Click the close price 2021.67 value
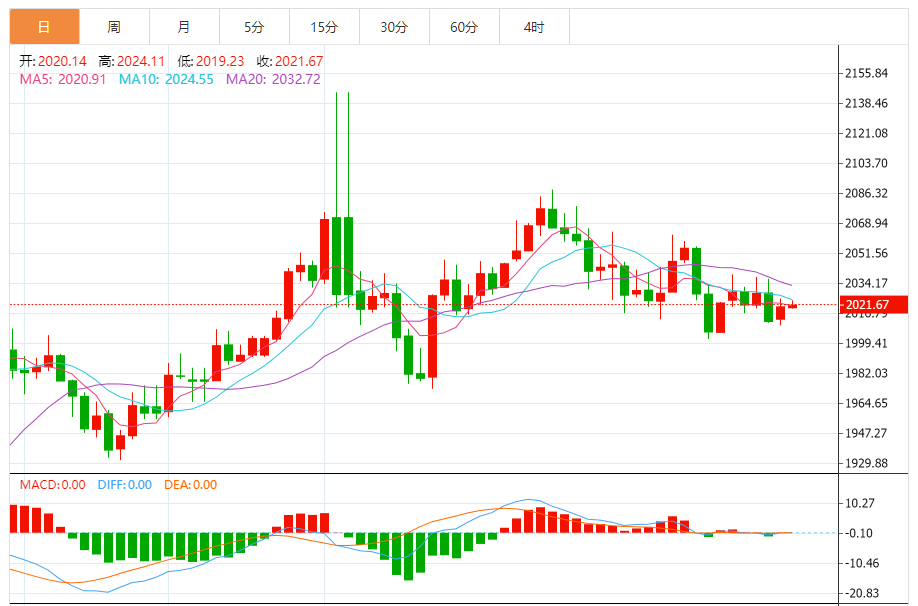Viewport: 918px width, 606px height. click(x=299, y=61)
